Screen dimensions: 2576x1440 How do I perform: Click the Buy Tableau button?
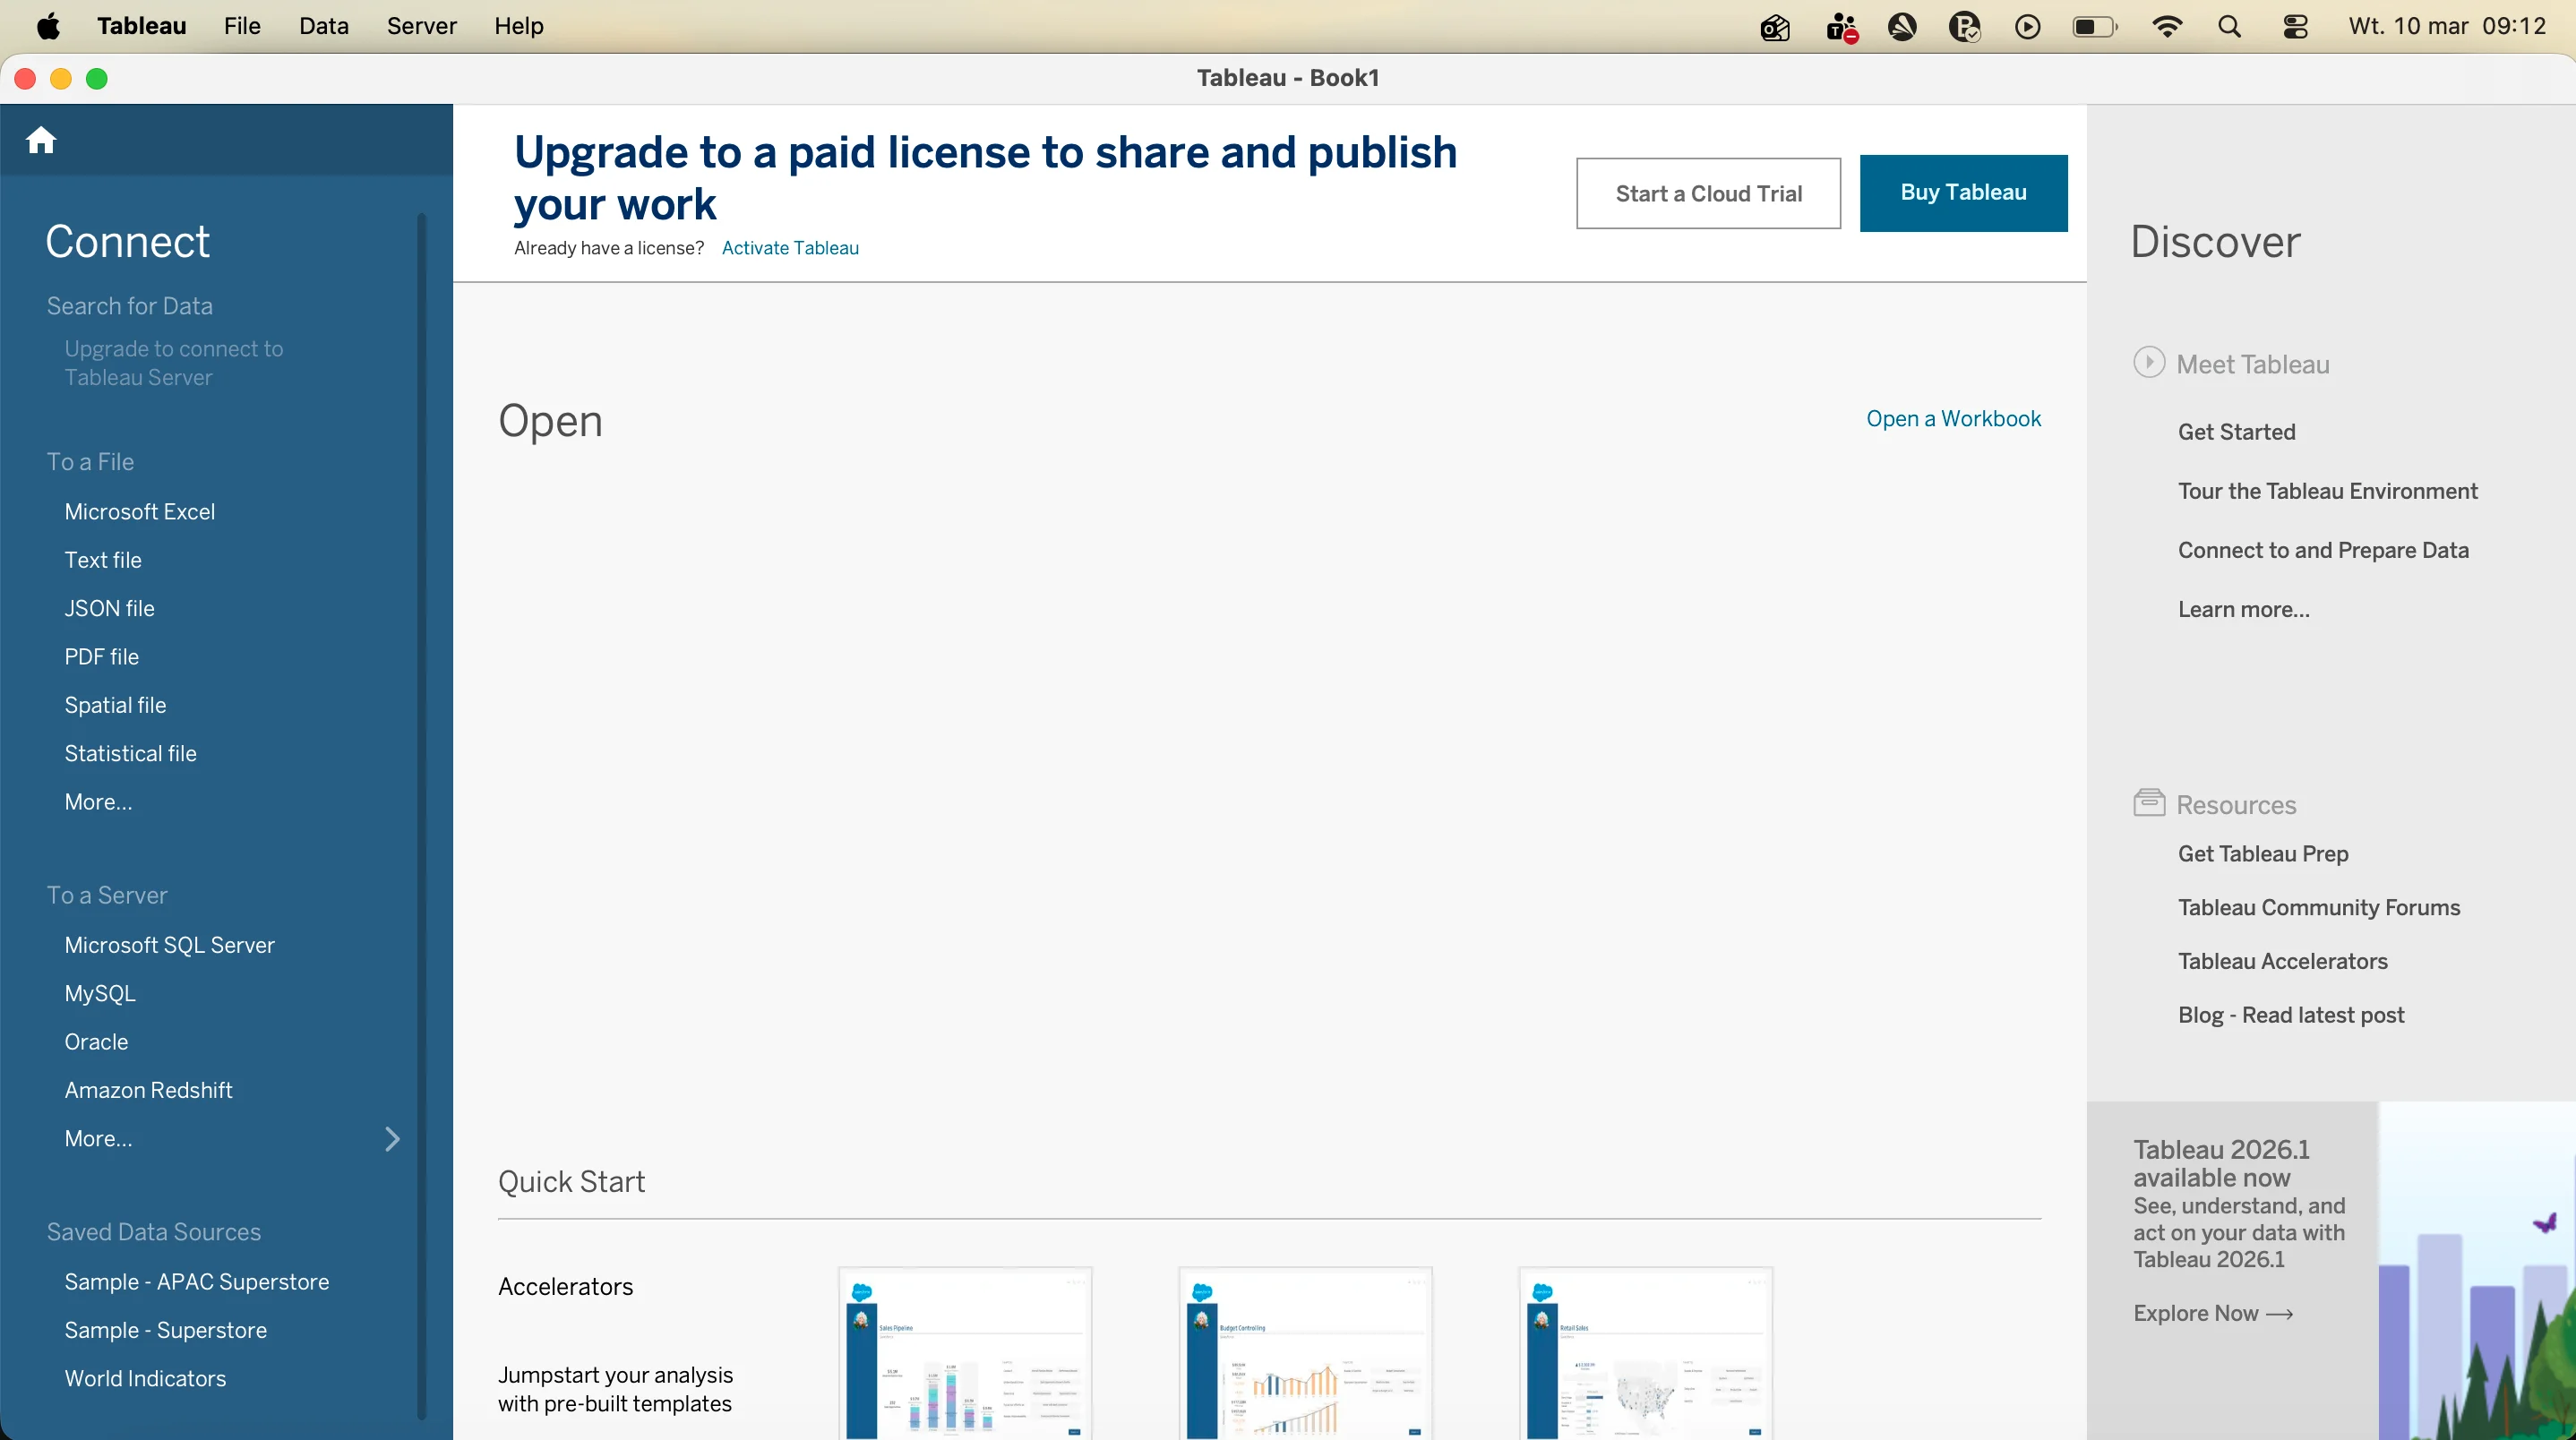[x=1963, y=193]
